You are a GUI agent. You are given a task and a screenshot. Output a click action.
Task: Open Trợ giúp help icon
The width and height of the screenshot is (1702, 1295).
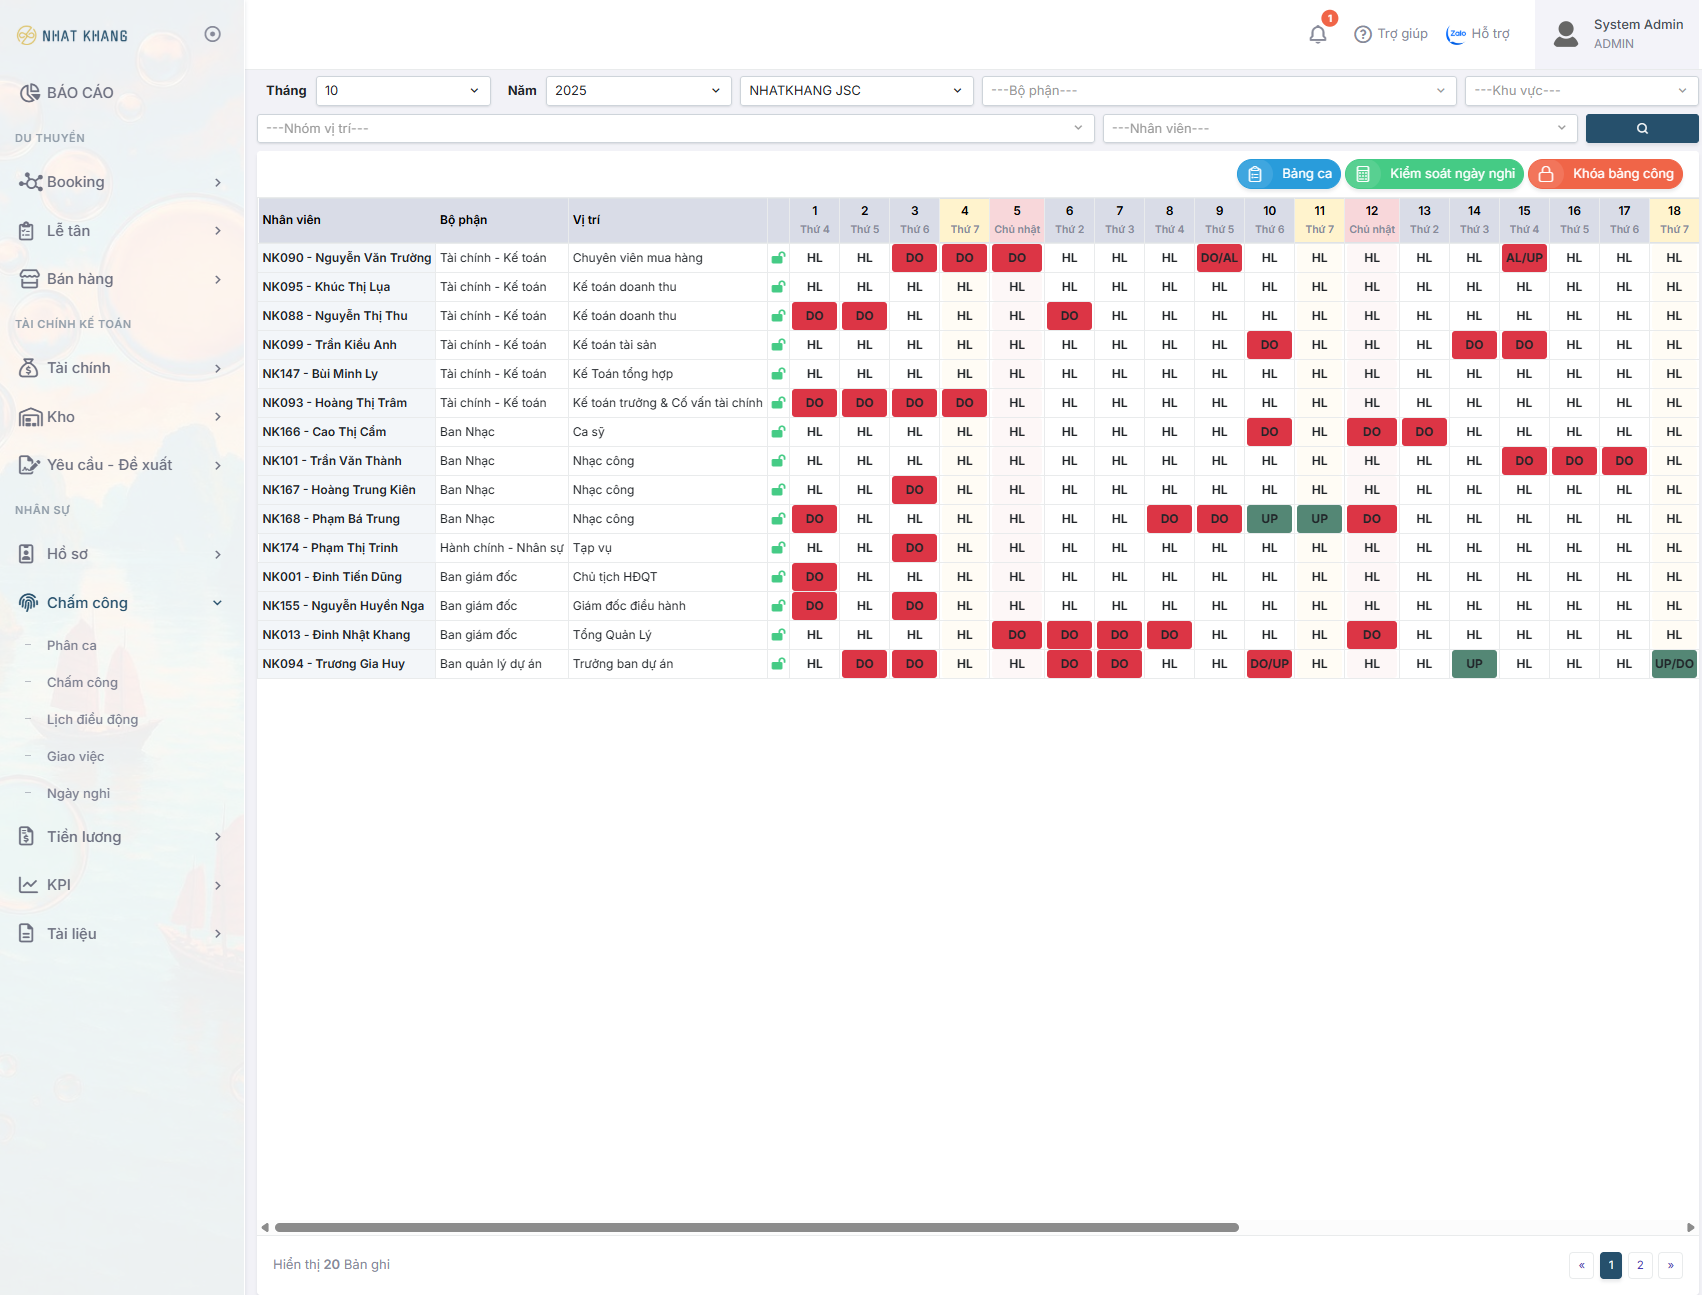tap(1362, 34)
